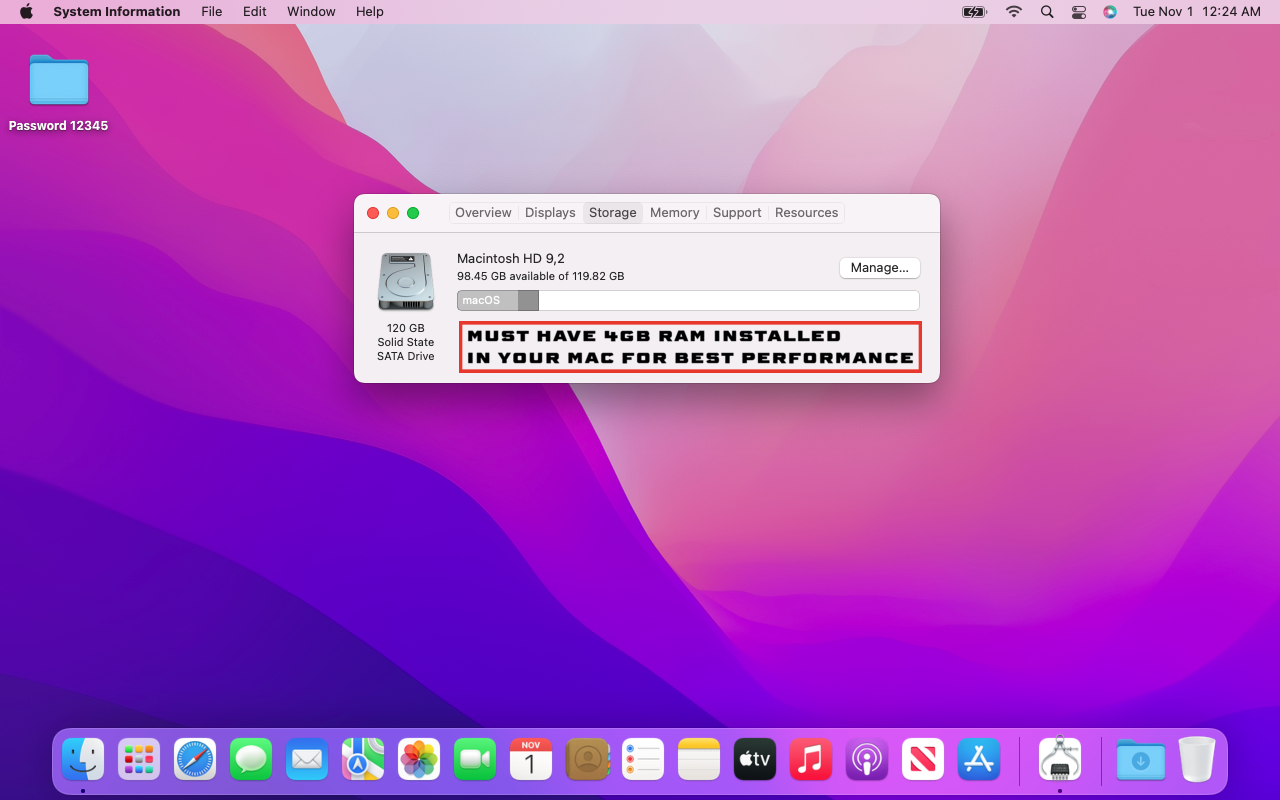Switch to the Overview tab
The image size is (1280, 800).
coord(483,213)
